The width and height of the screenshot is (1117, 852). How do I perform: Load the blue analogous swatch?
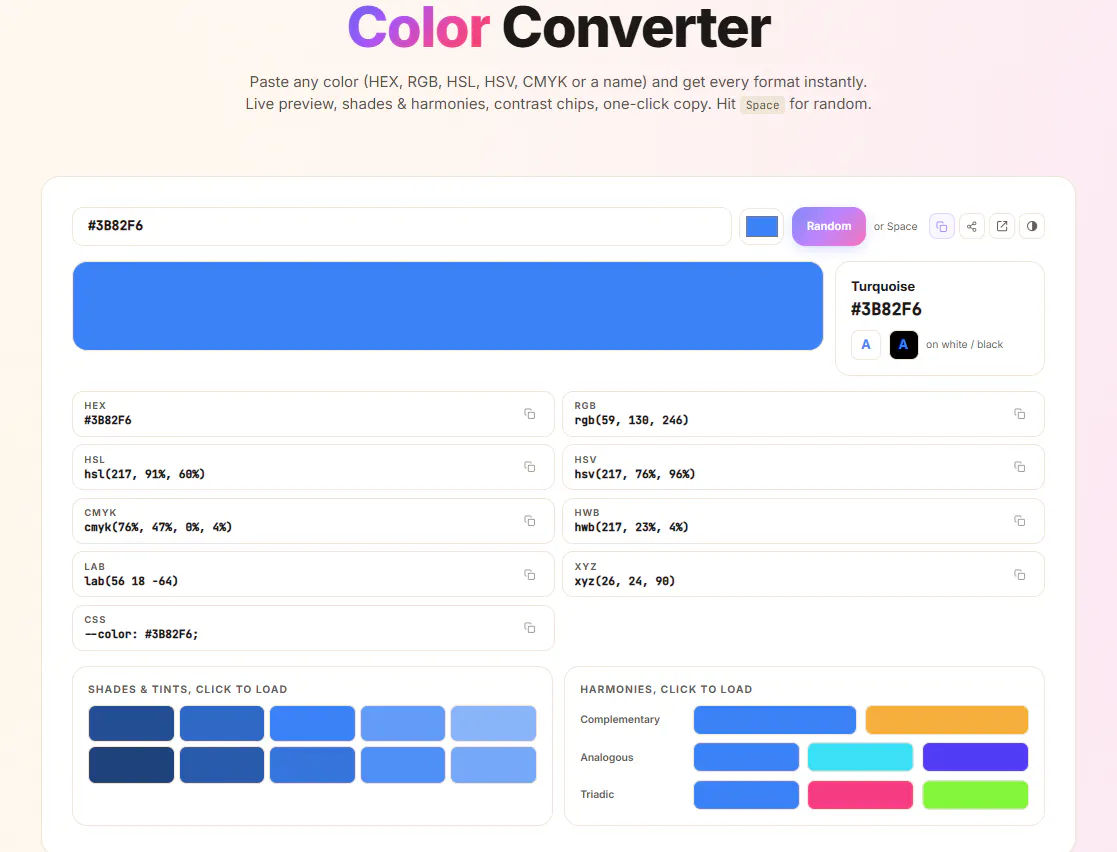click(746, 757)
